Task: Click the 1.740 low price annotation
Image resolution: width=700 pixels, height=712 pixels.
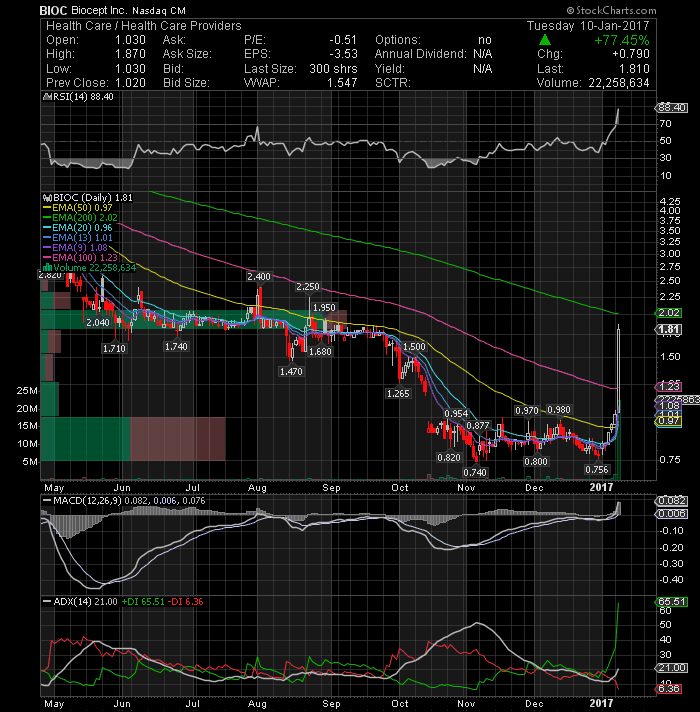Action: point(176,346)
